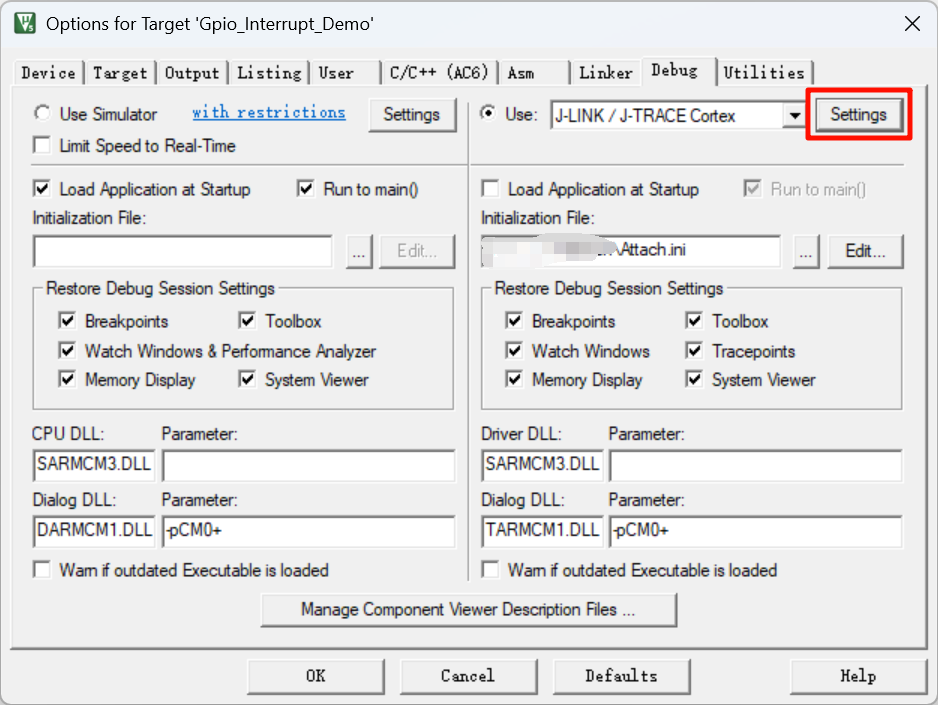Image resolution: width=938 pixels, height=705 pixels.
Task: Restore settings with Defaults button
Action: 621,676
